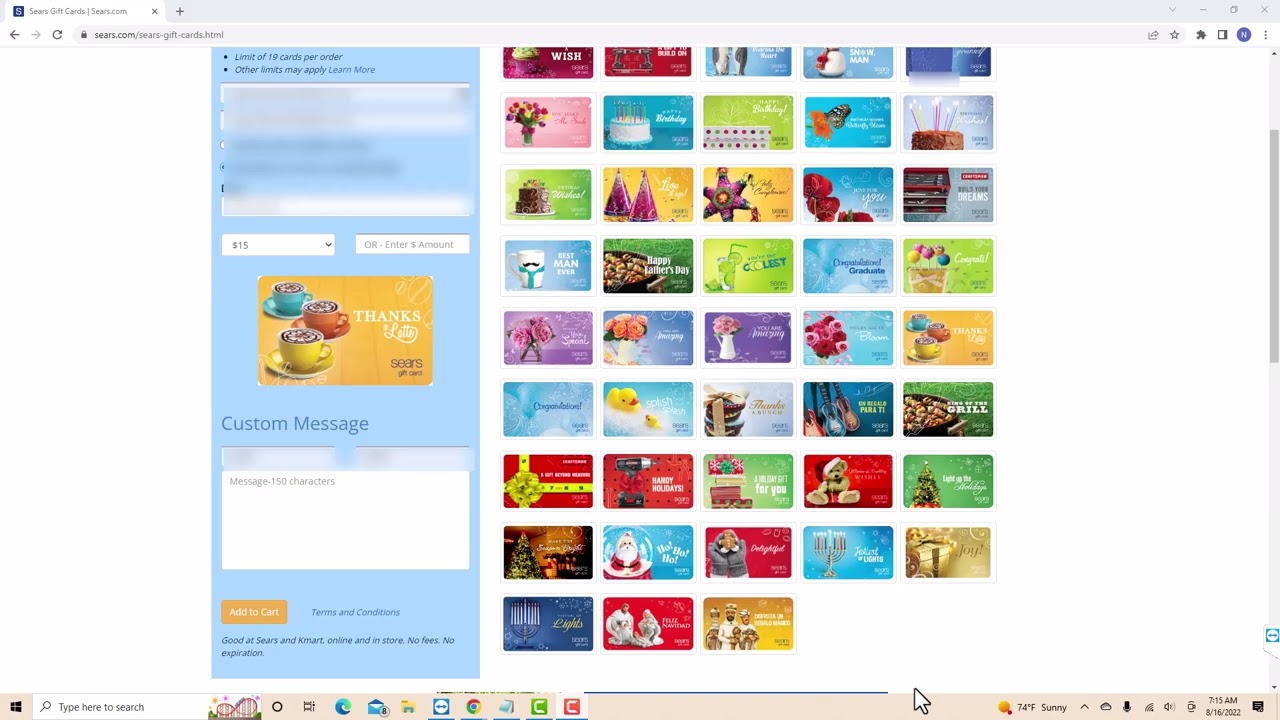Screen dimensions: 1280x720
Task: View site info lock icon
Action: pos(84,34)
